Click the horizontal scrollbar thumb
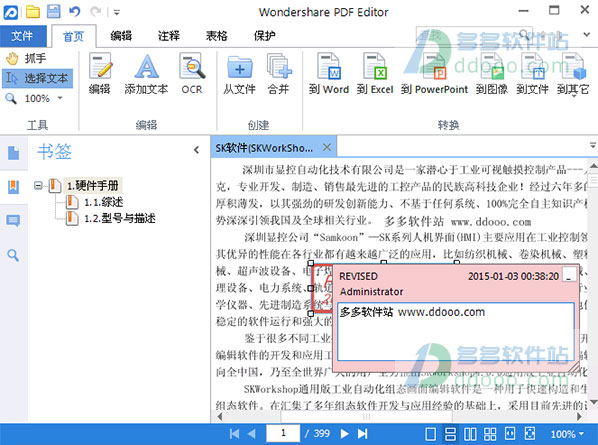The width and height of the screenshot is (598, 445). tap(366, 416)
